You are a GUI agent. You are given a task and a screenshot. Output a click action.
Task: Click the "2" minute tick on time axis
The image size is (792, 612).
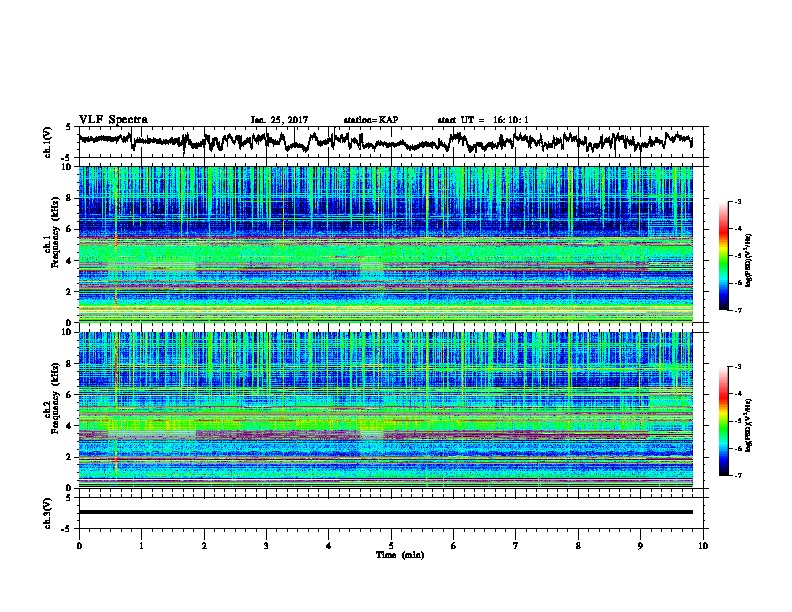[204, 545]
